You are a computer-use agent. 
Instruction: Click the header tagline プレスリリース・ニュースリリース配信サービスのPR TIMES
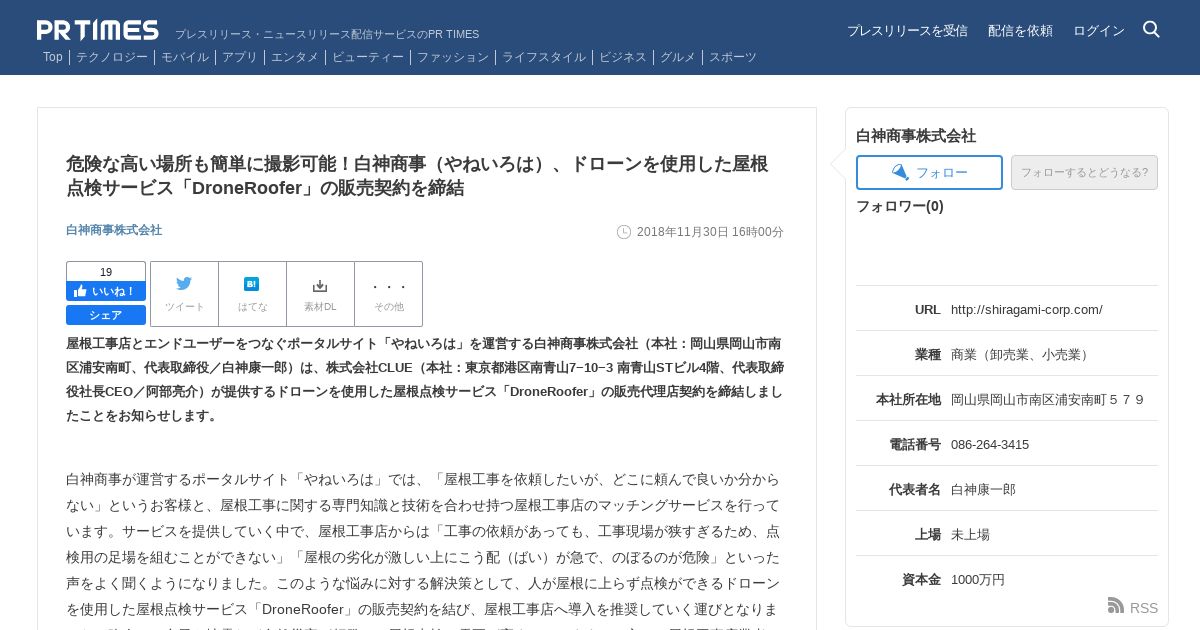coord(327,34)
